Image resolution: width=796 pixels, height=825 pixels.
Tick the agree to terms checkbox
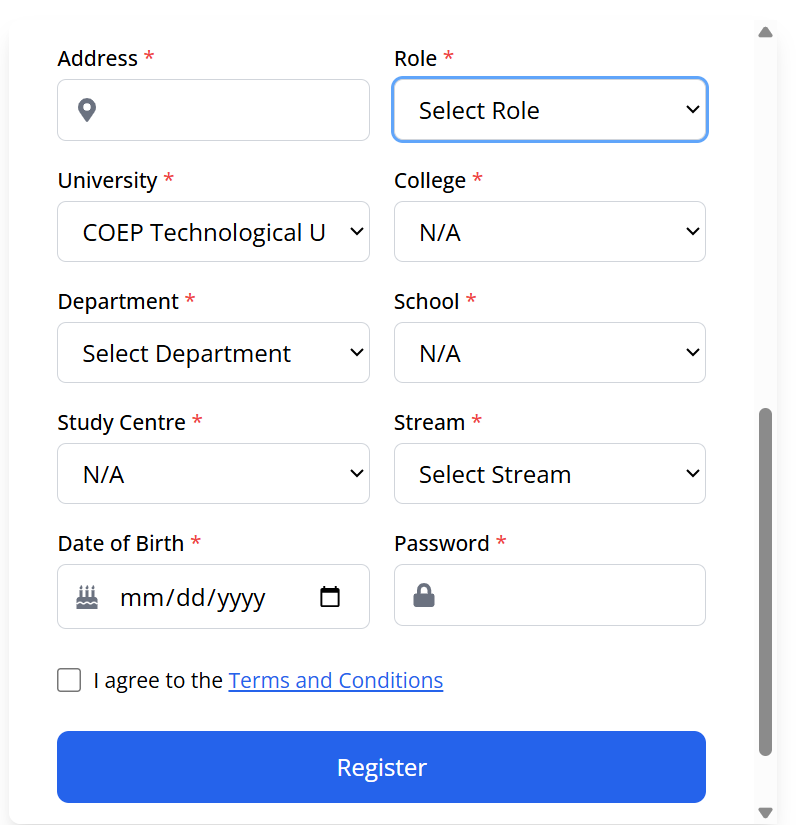pyautogui.click(x=69, y=681)
